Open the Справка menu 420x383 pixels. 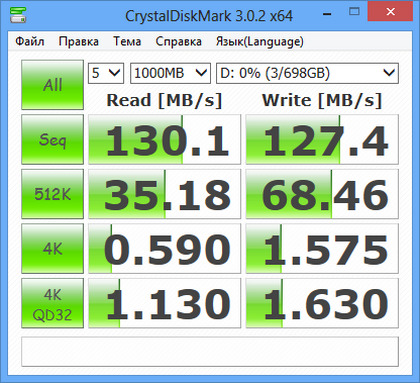(x=178, y=42)
